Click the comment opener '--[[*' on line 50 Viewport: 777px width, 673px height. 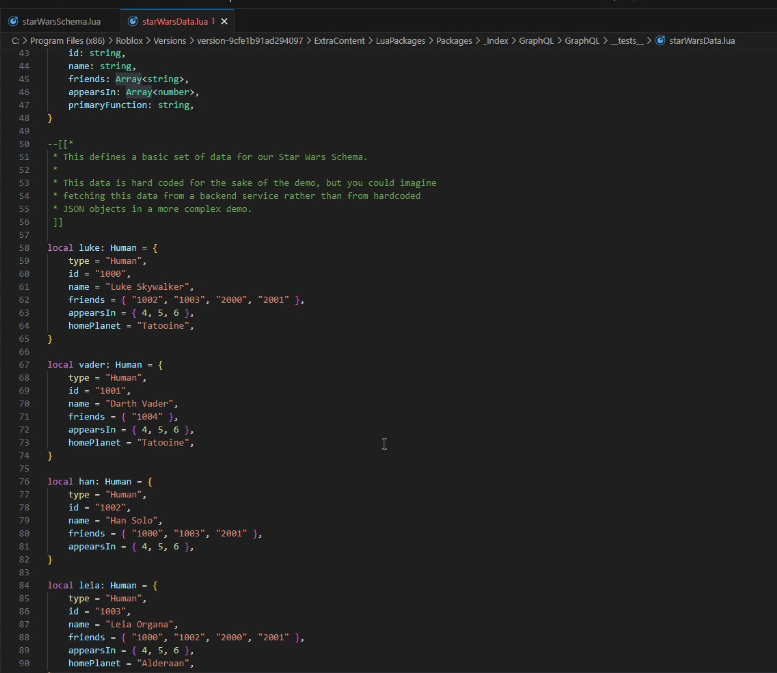60,144
